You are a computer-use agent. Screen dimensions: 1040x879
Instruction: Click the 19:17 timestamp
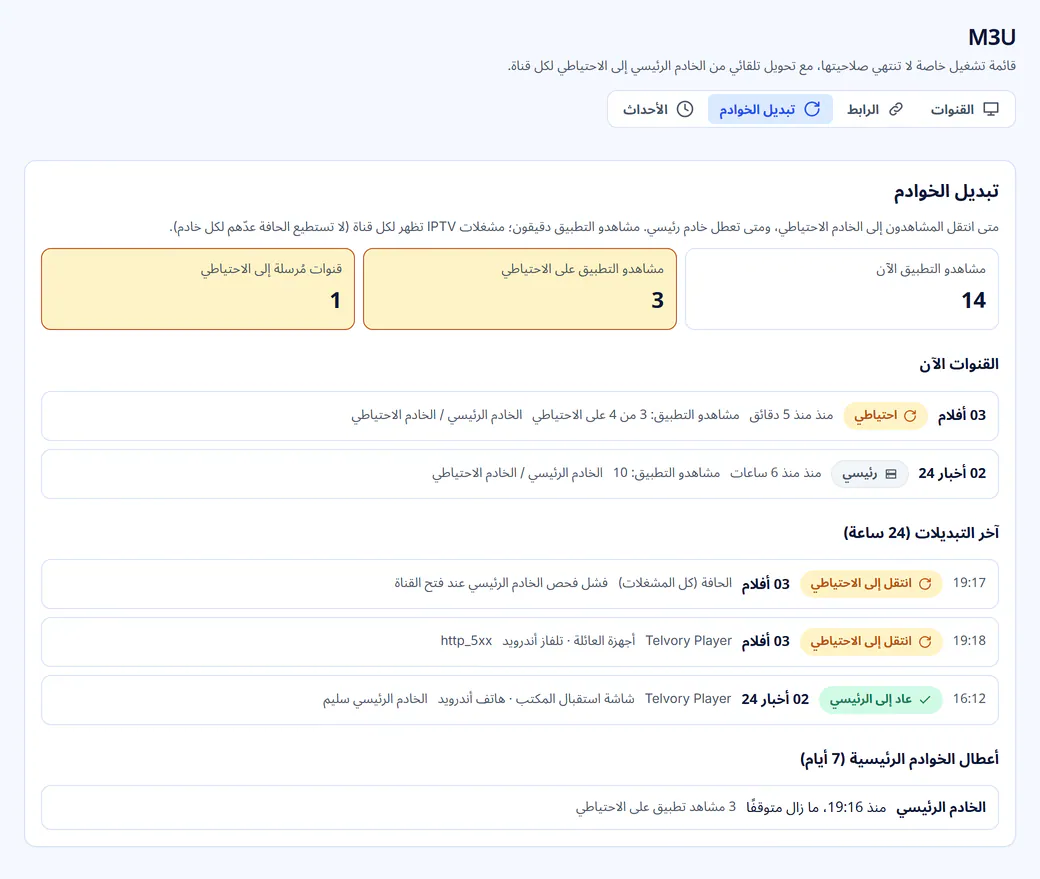tap(970, 583)
